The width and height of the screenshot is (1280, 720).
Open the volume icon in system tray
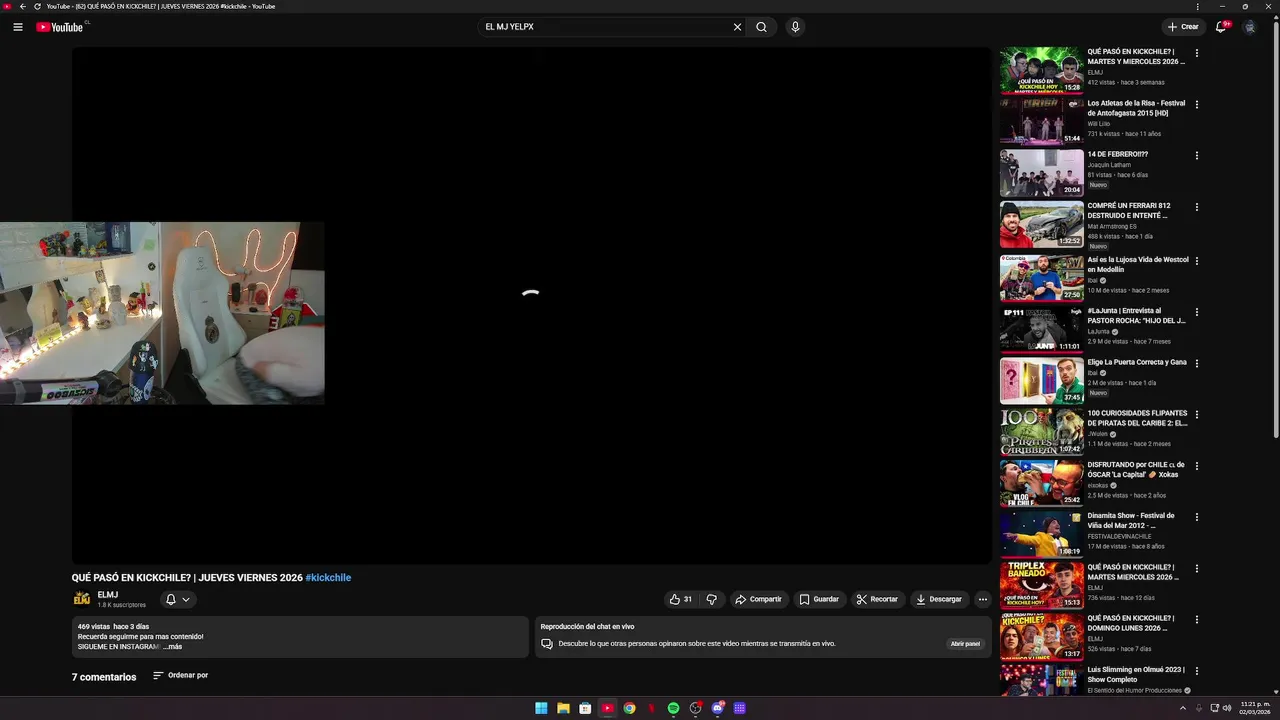pos(1227,708)
